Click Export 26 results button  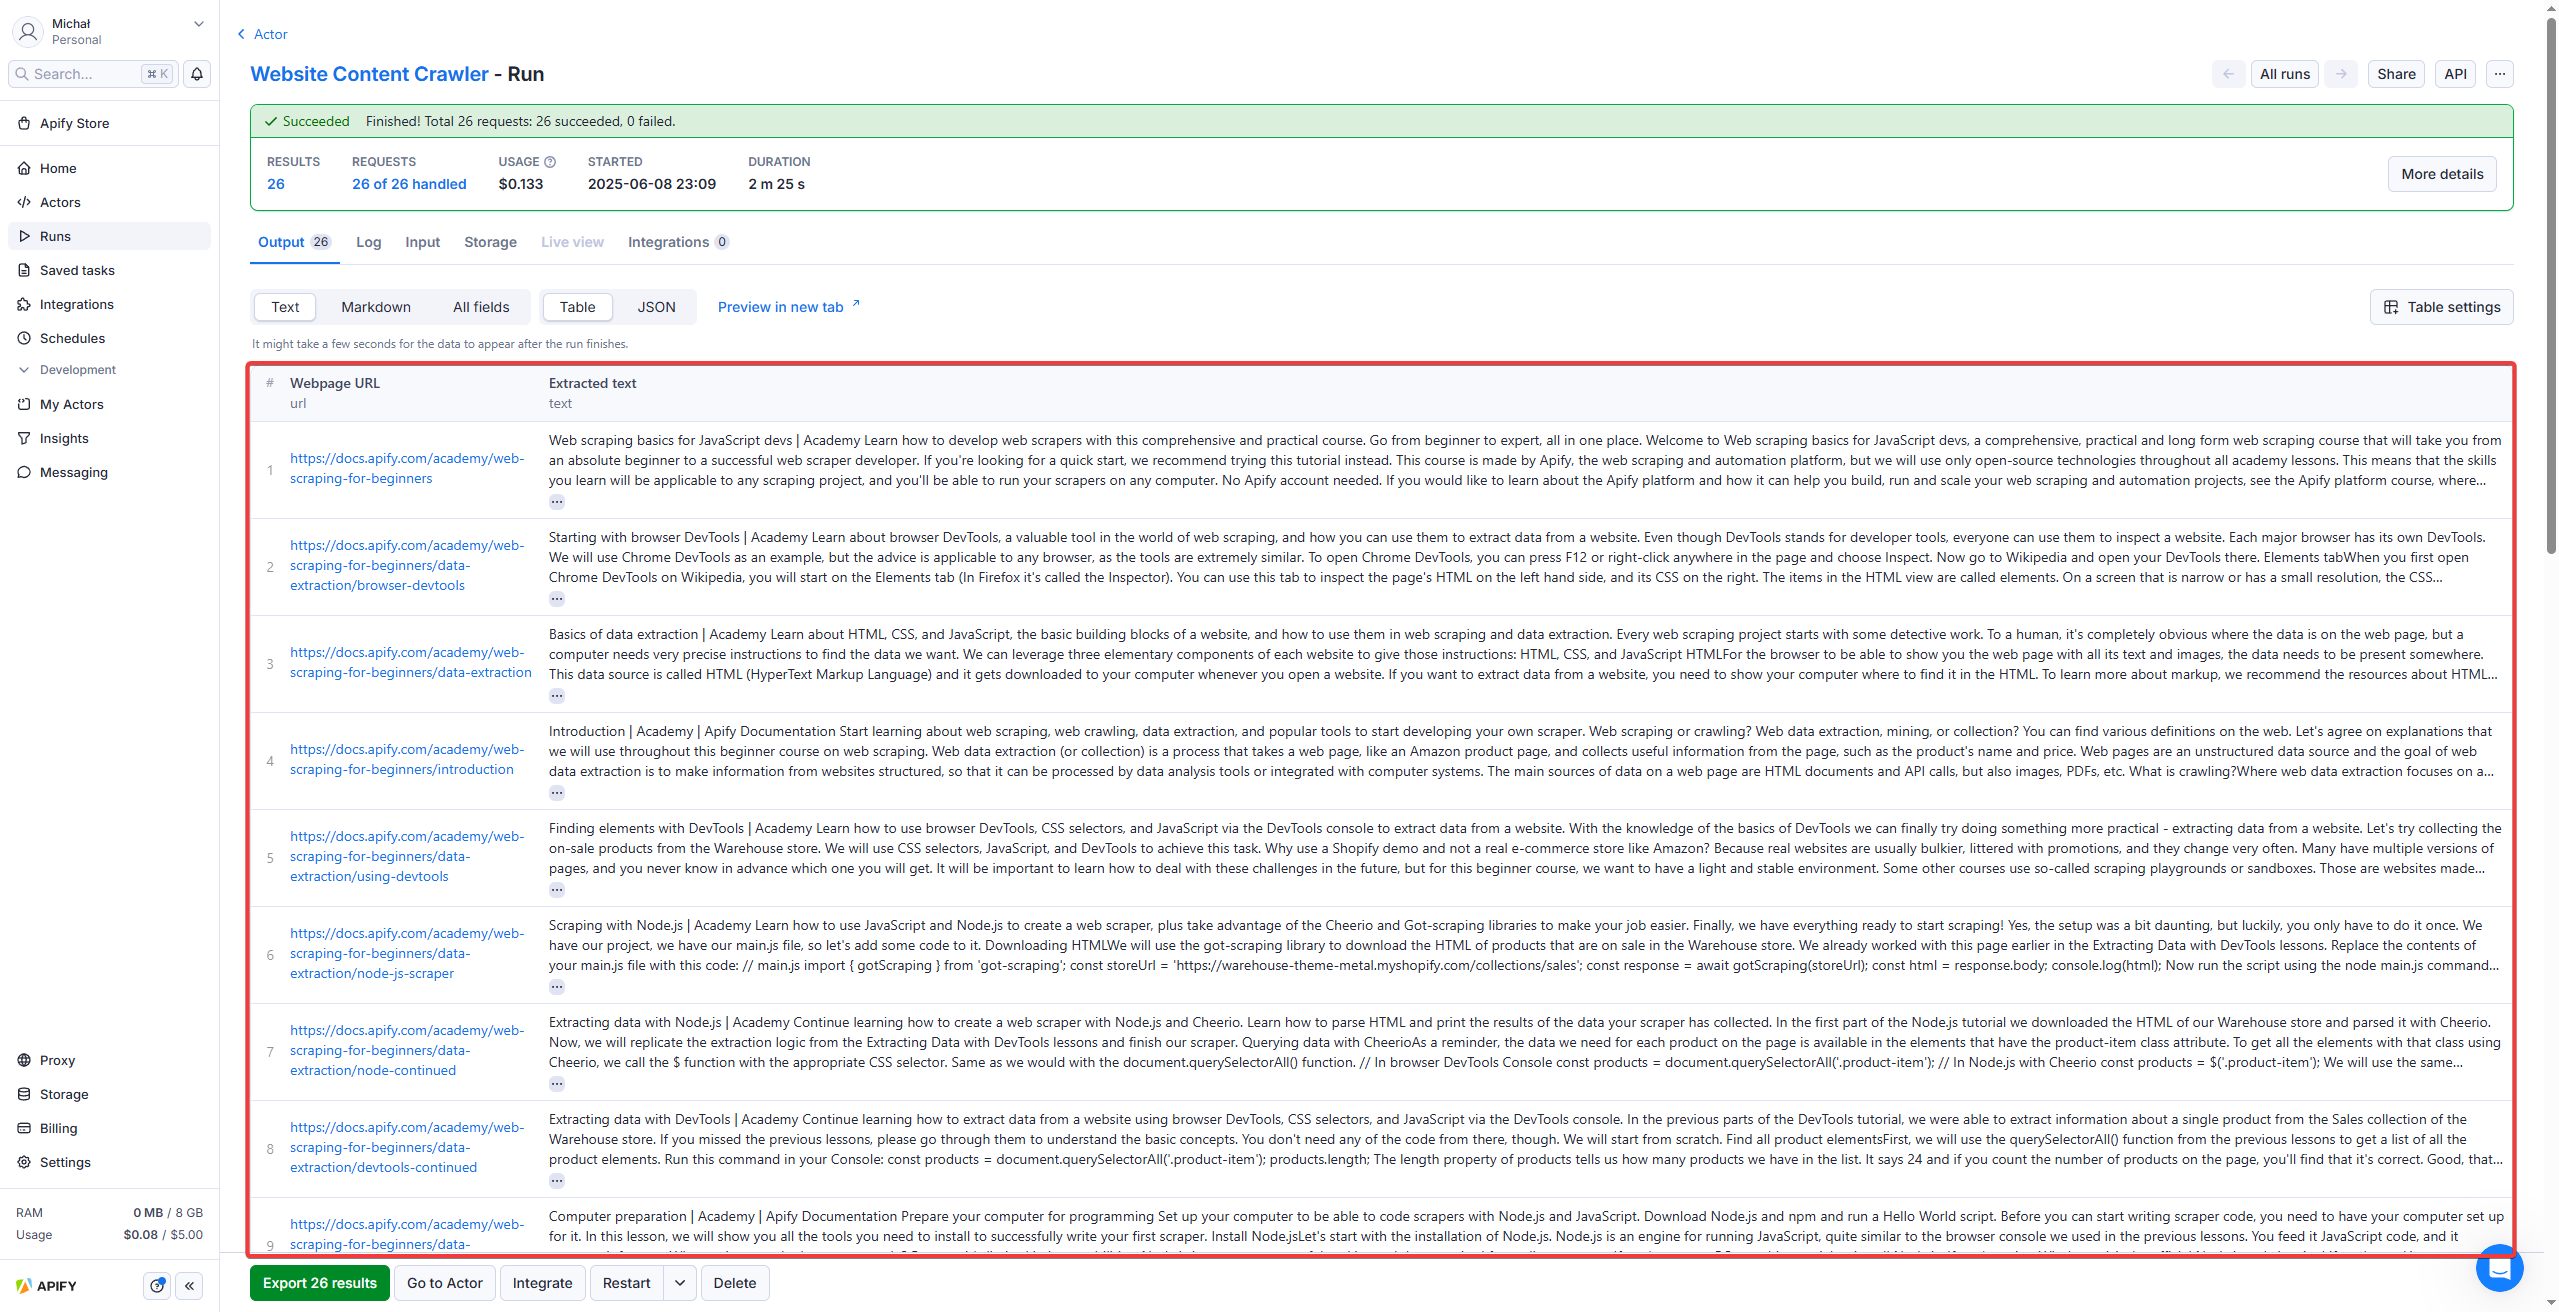pos(320,1283)
